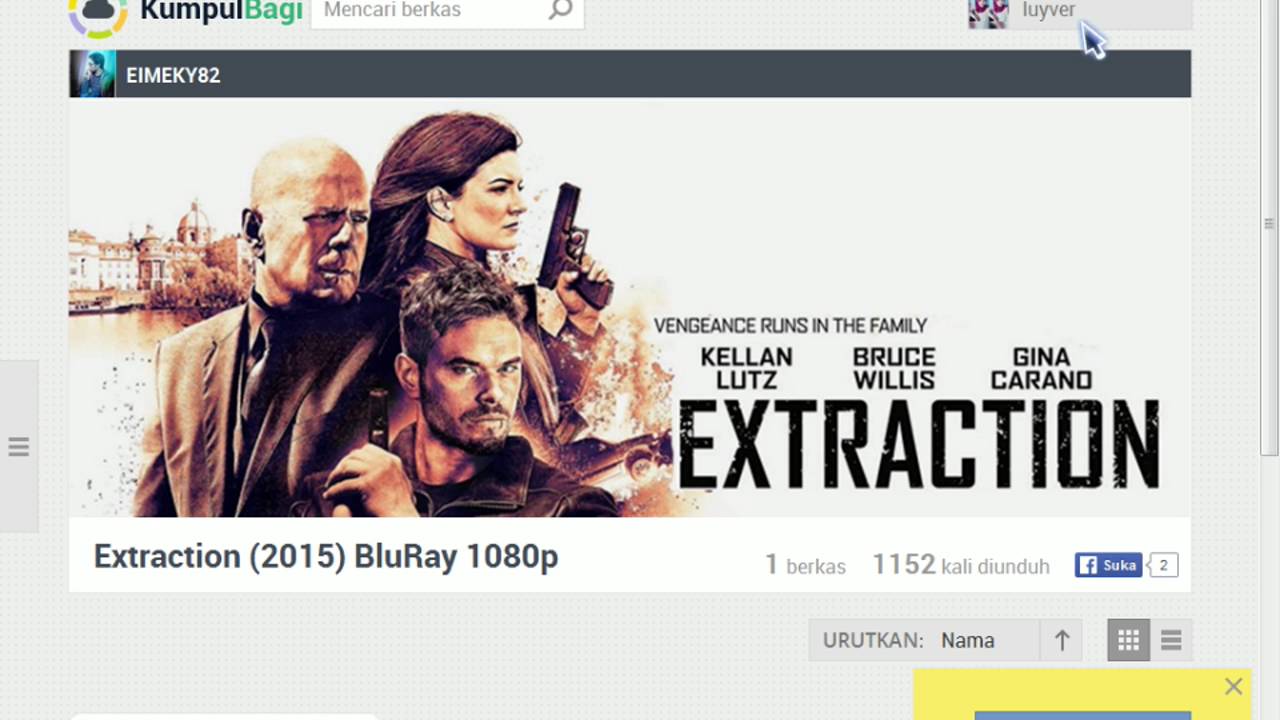Open the left sidebar hamburger menu
Image resolution: width=1280 pixels, height=720 pixels.
(18, 447)
